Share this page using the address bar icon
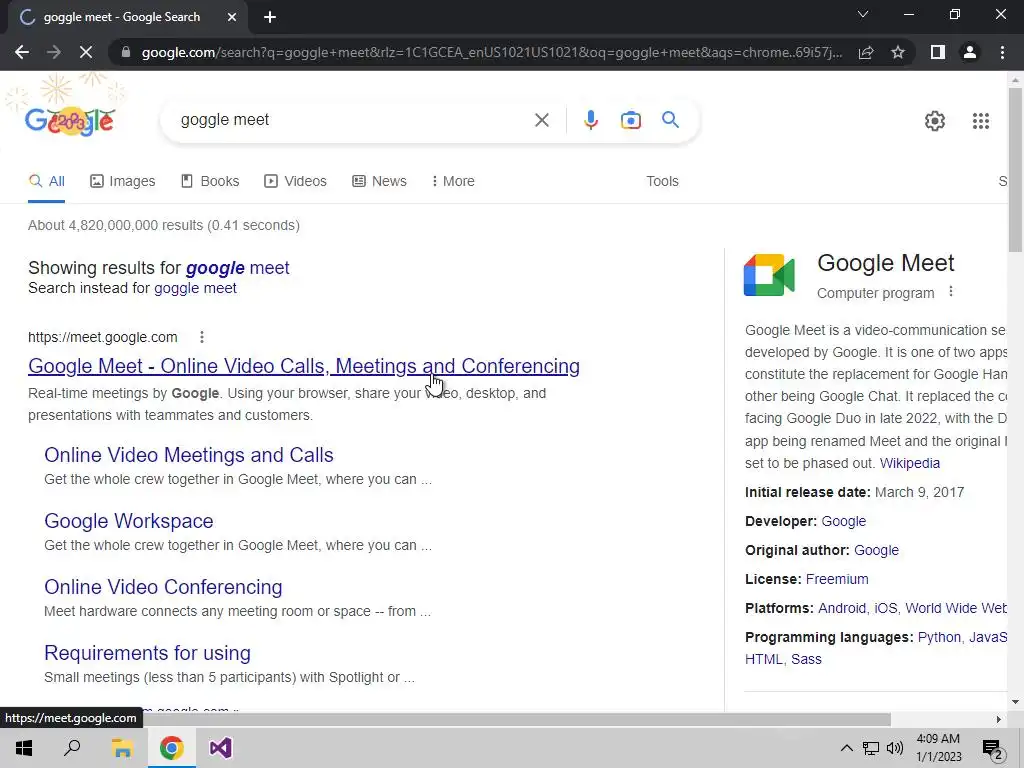Viewport: 1024px width, 768px height. pyautogui.click(x=866, y=52)
